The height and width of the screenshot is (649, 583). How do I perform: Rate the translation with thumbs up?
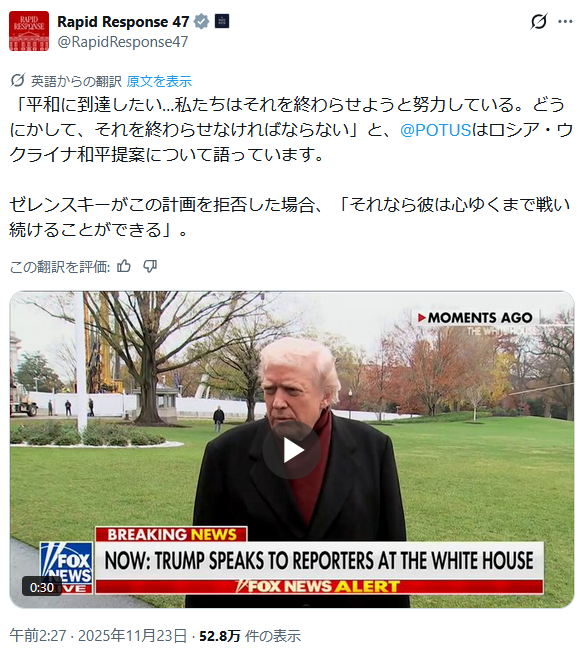[124, 266]
